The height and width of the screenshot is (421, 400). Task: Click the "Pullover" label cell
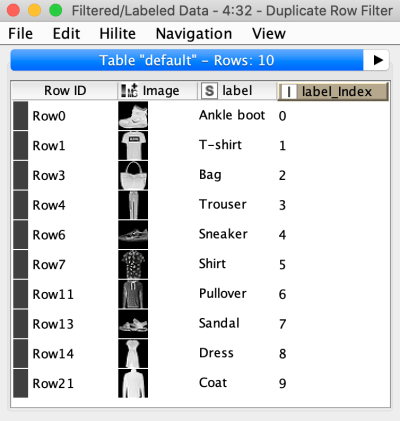coord(223,293)
